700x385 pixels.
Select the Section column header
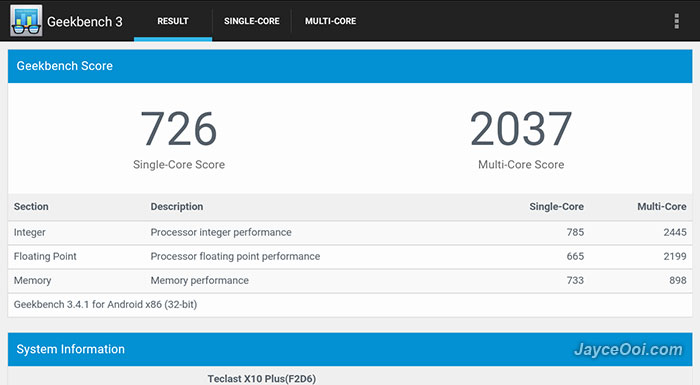pos(31,206)
